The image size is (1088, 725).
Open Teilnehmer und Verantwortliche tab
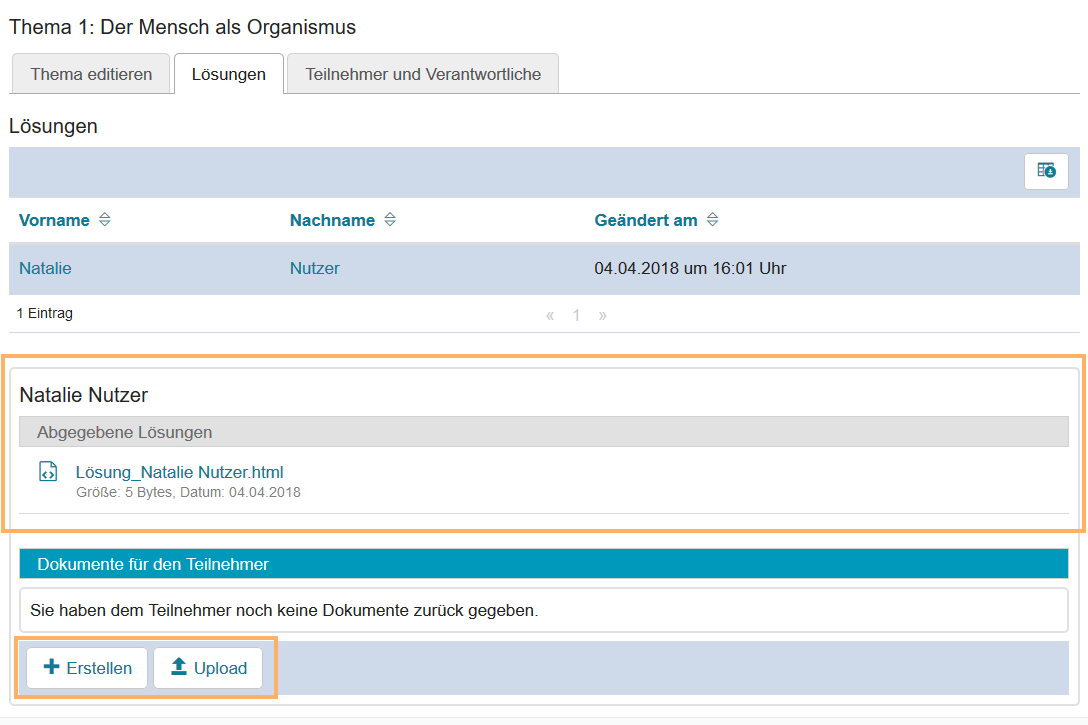click(x=423, y=74)
